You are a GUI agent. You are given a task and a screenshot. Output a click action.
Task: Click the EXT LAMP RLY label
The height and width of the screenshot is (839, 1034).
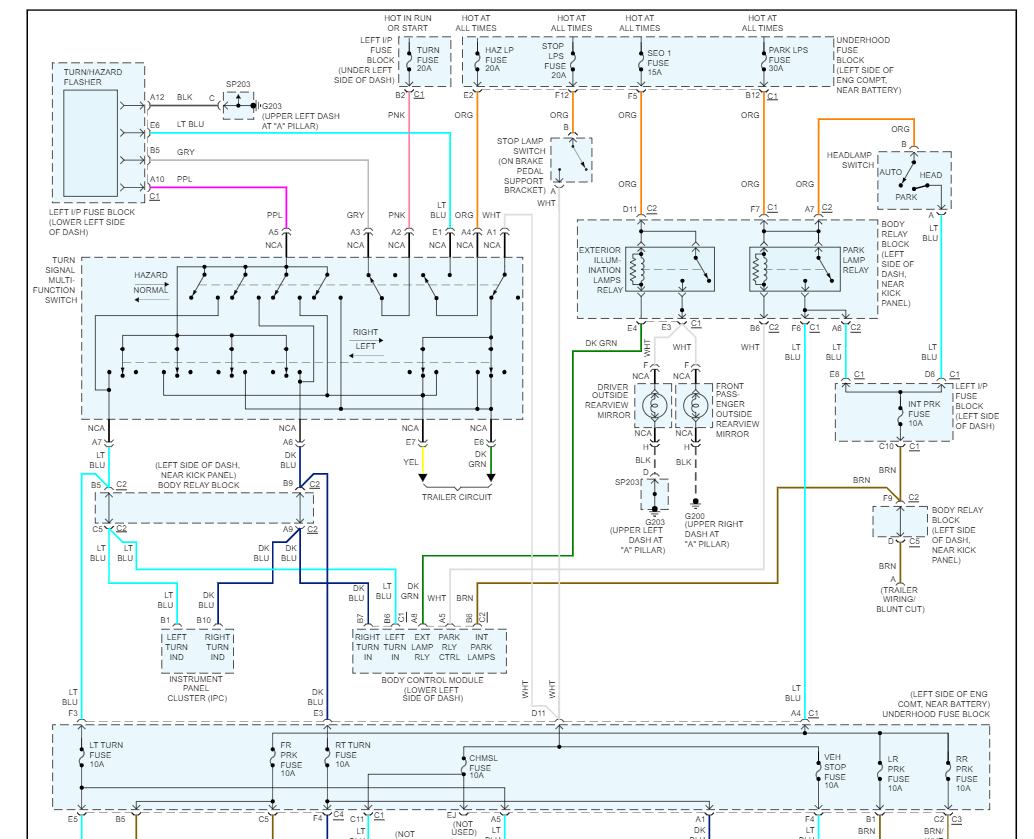click(x=422, y=647)
